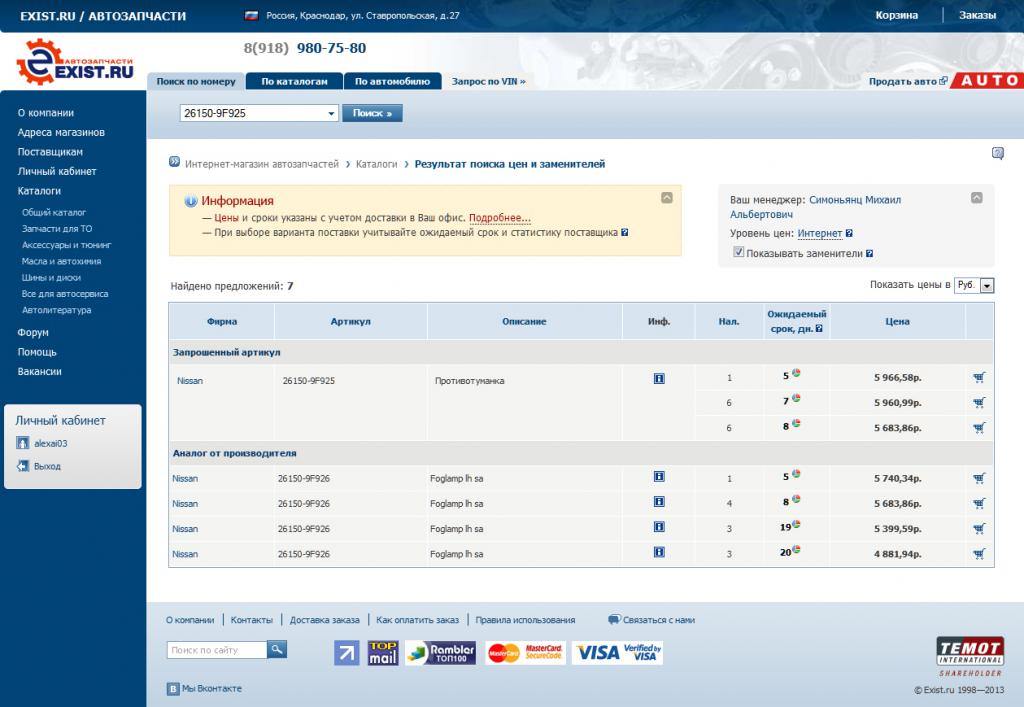Switch to По автомобилю tab

pyautogui.click(x=392, y=82)
